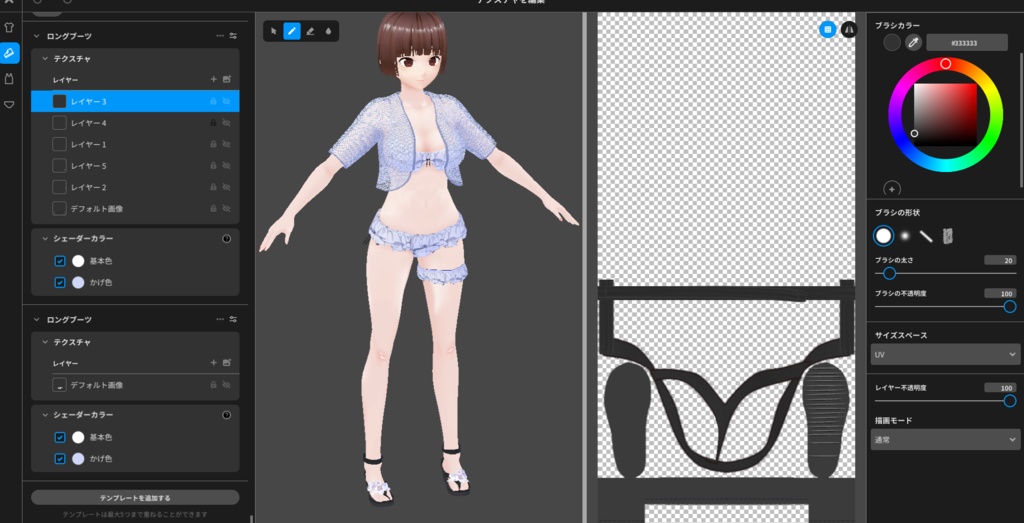Show the レイヤー 1 layer
This screenshot has width=1024, height=523.
(227, 144)
